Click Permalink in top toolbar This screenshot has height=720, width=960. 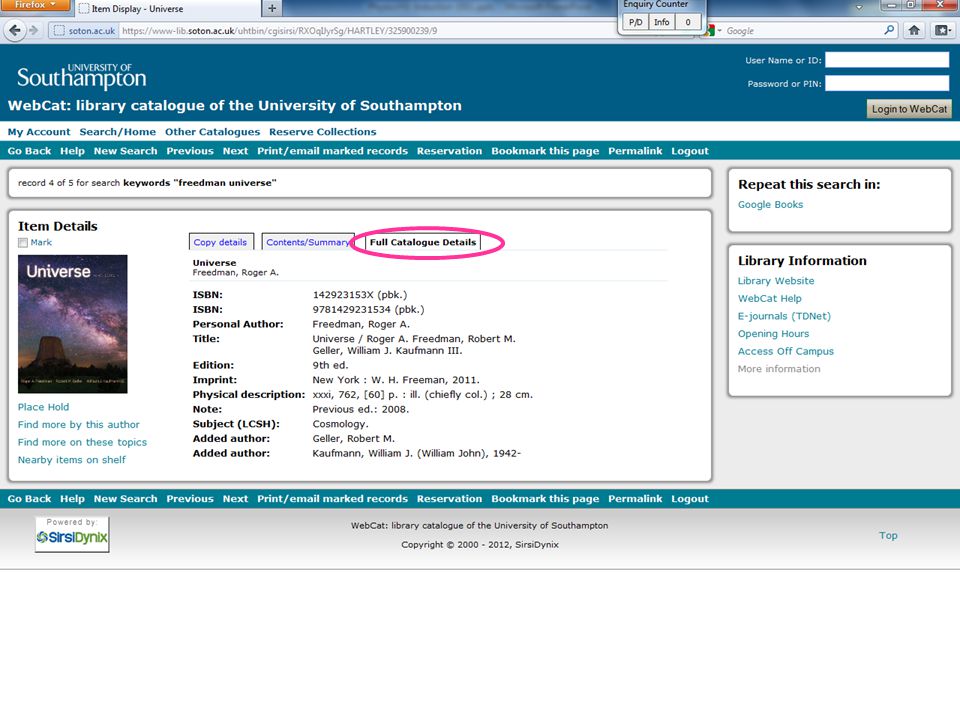[635, 151]
